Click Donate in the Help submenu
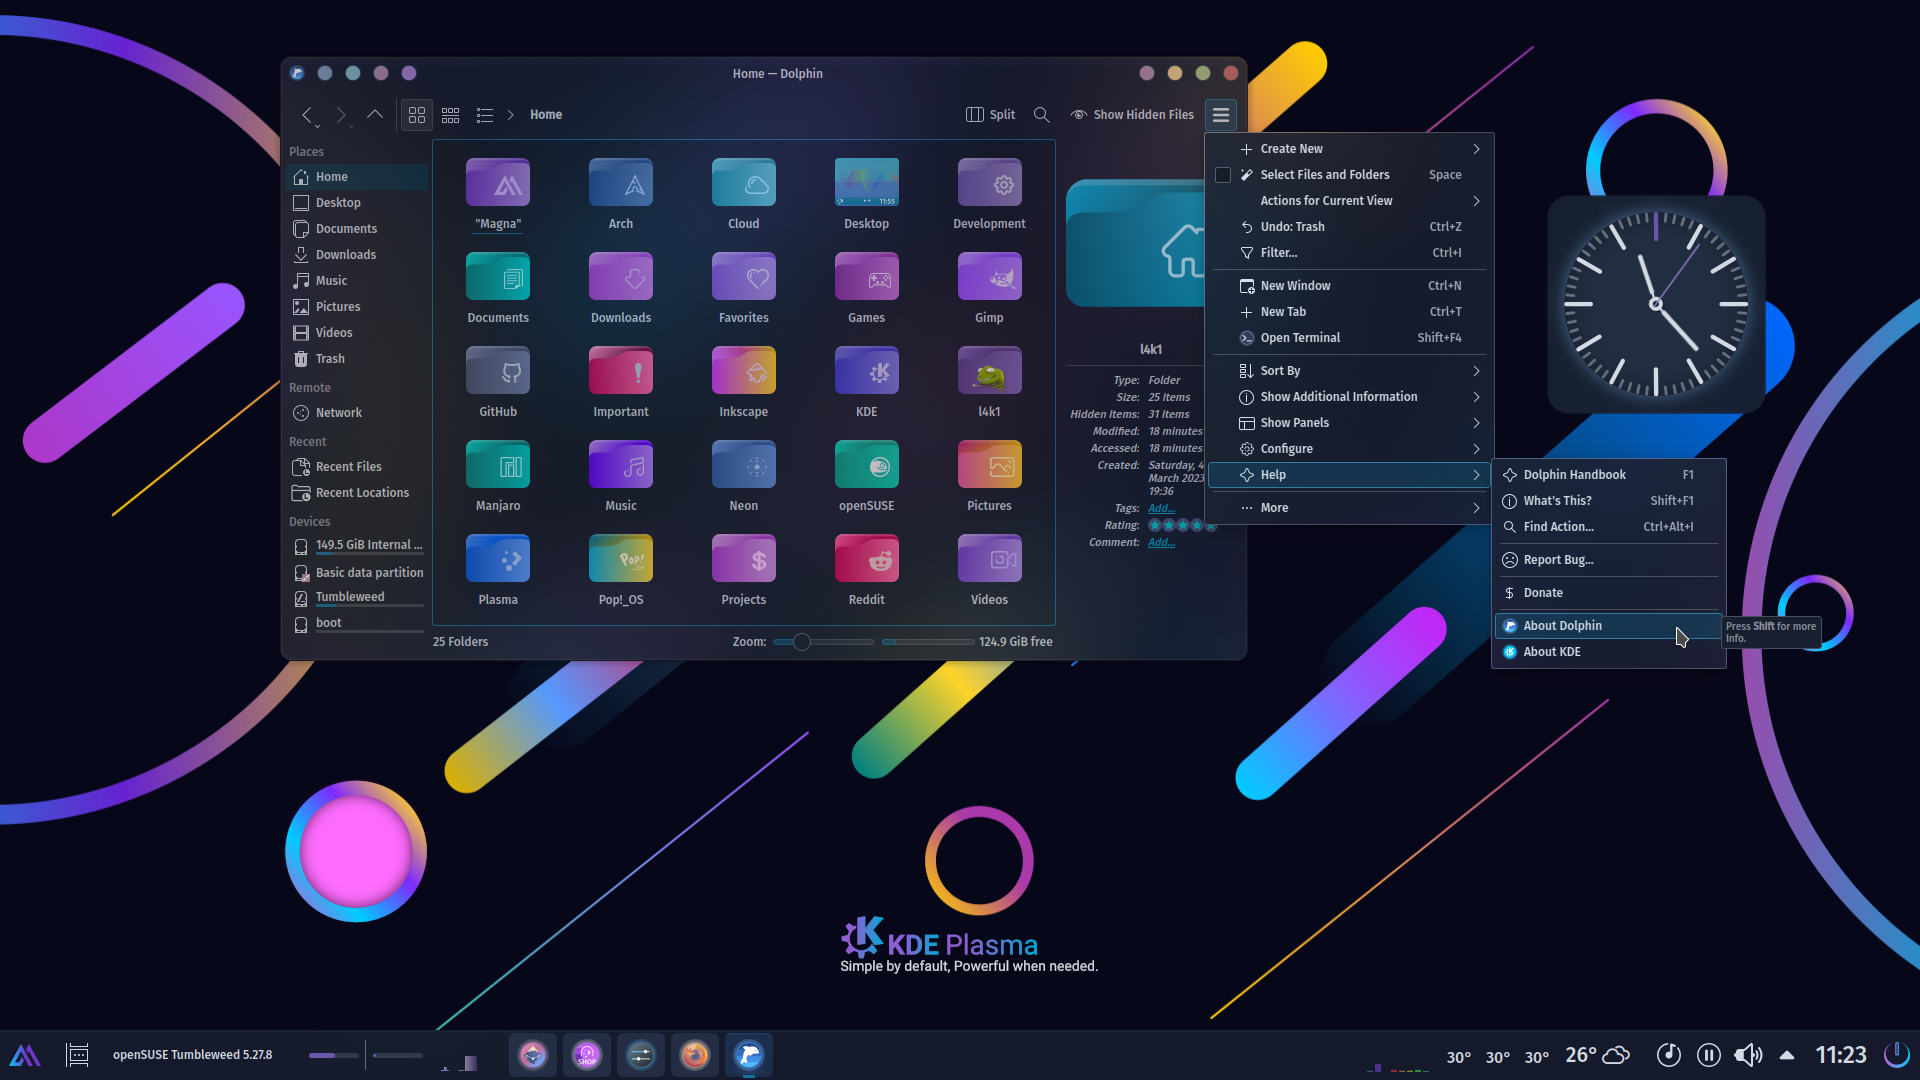1920x1080 pixels. [x=1608, y=593]
